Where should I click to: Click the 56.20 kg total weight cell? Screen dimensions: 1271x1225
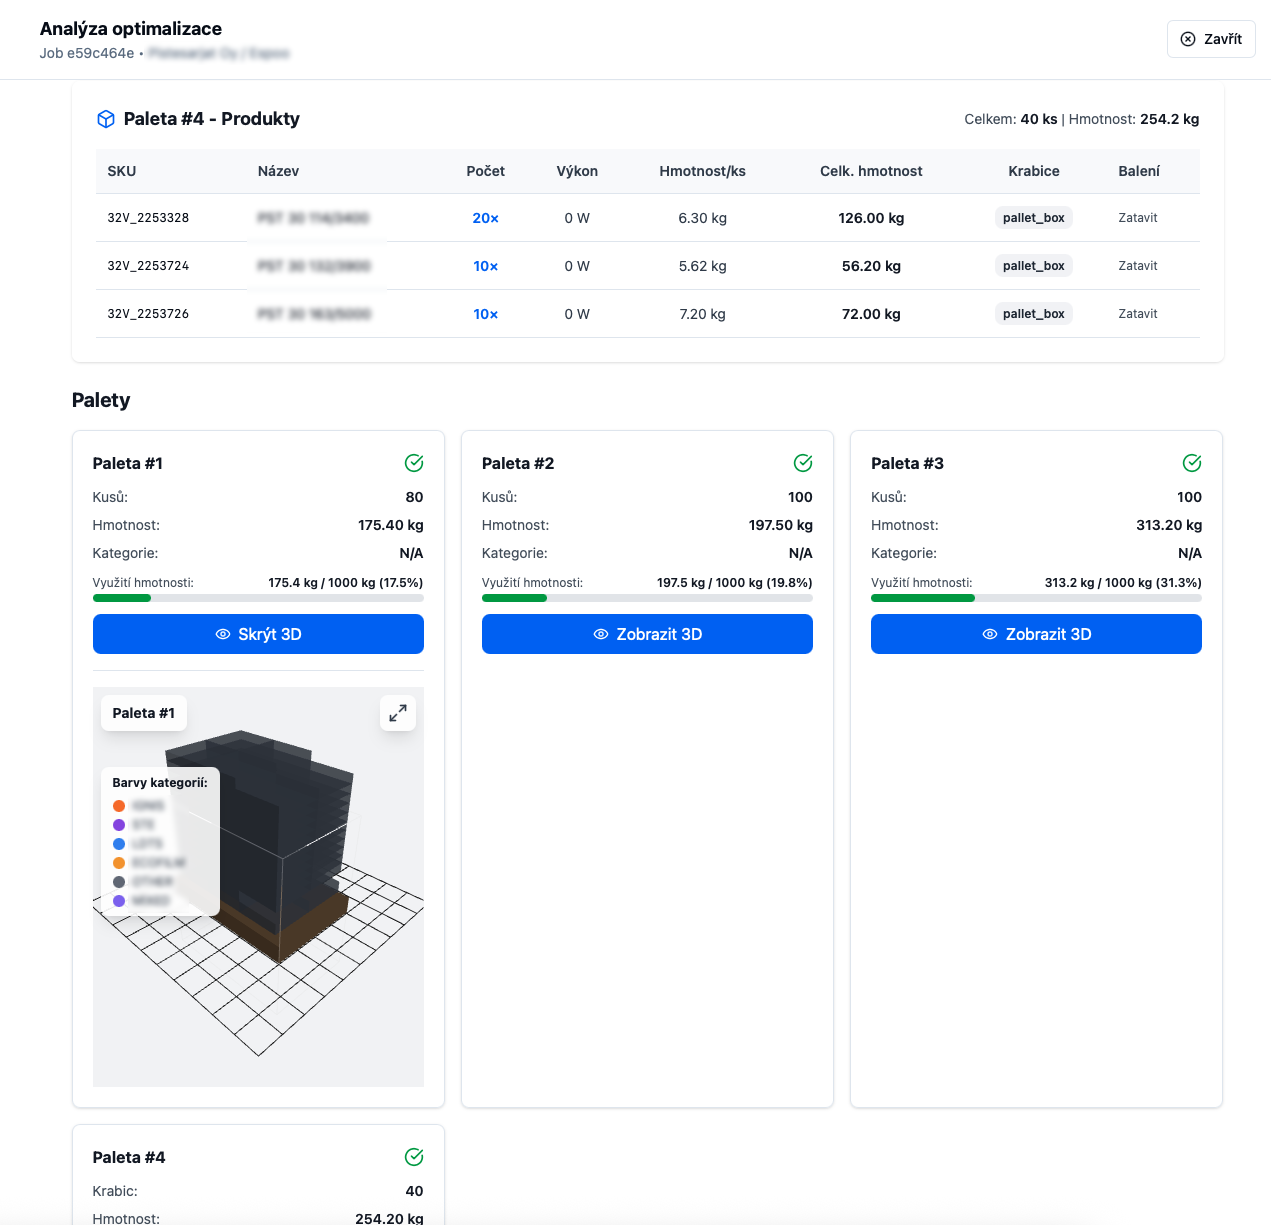[x=871, y=266]
